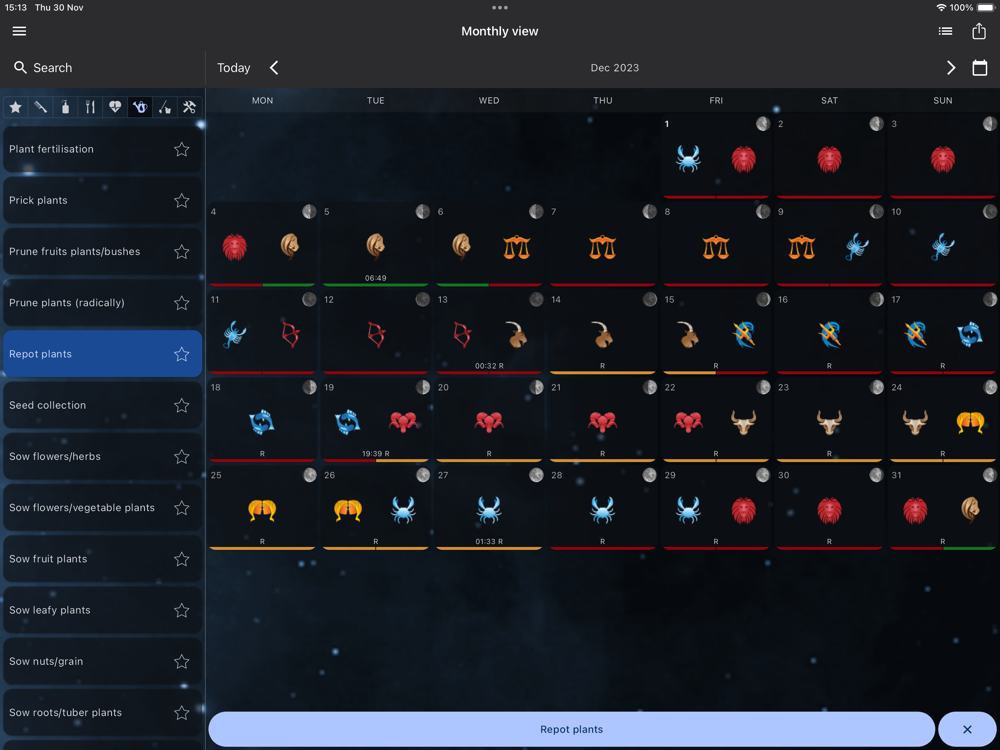Select the gardening watering can tab
The image size is (1000, 750).
click(x=140, y=107)
